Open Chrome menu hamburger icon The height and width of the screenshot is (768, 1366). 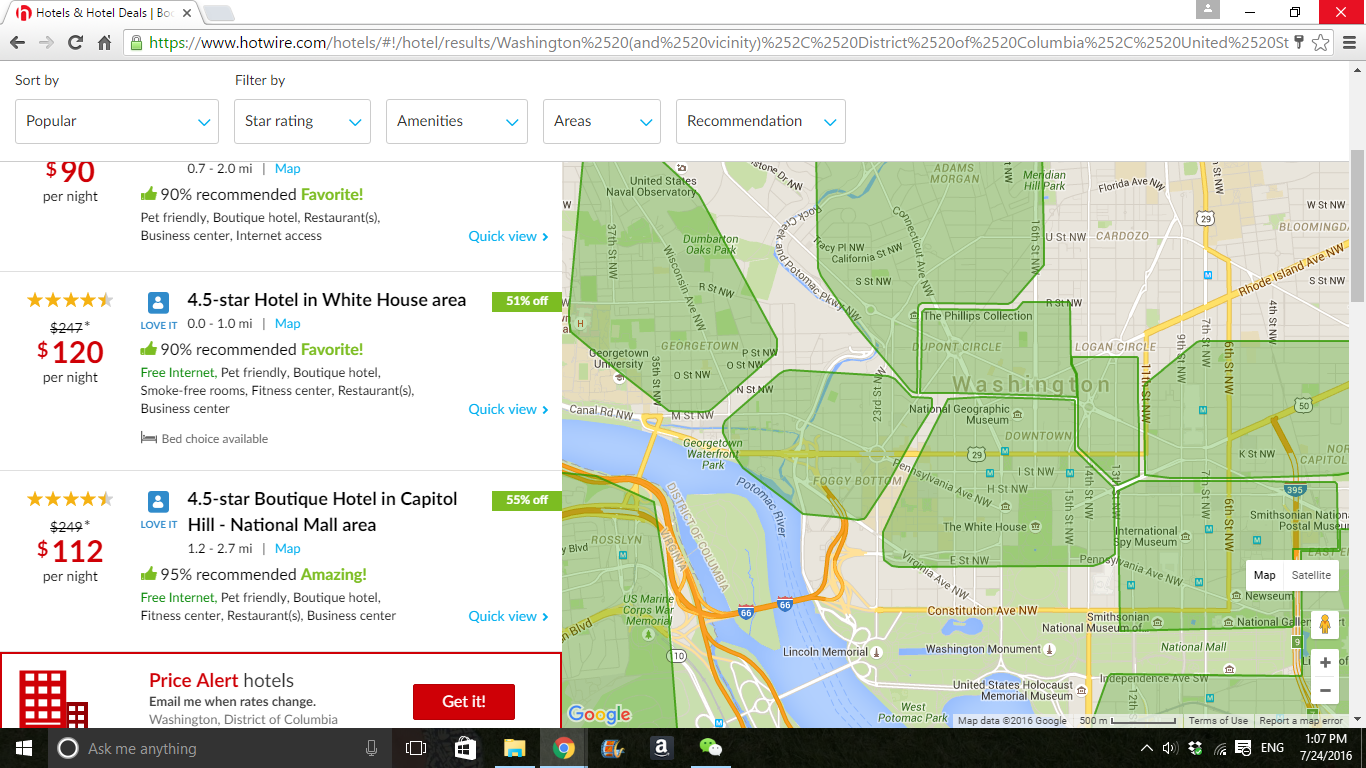[1348, 42]
